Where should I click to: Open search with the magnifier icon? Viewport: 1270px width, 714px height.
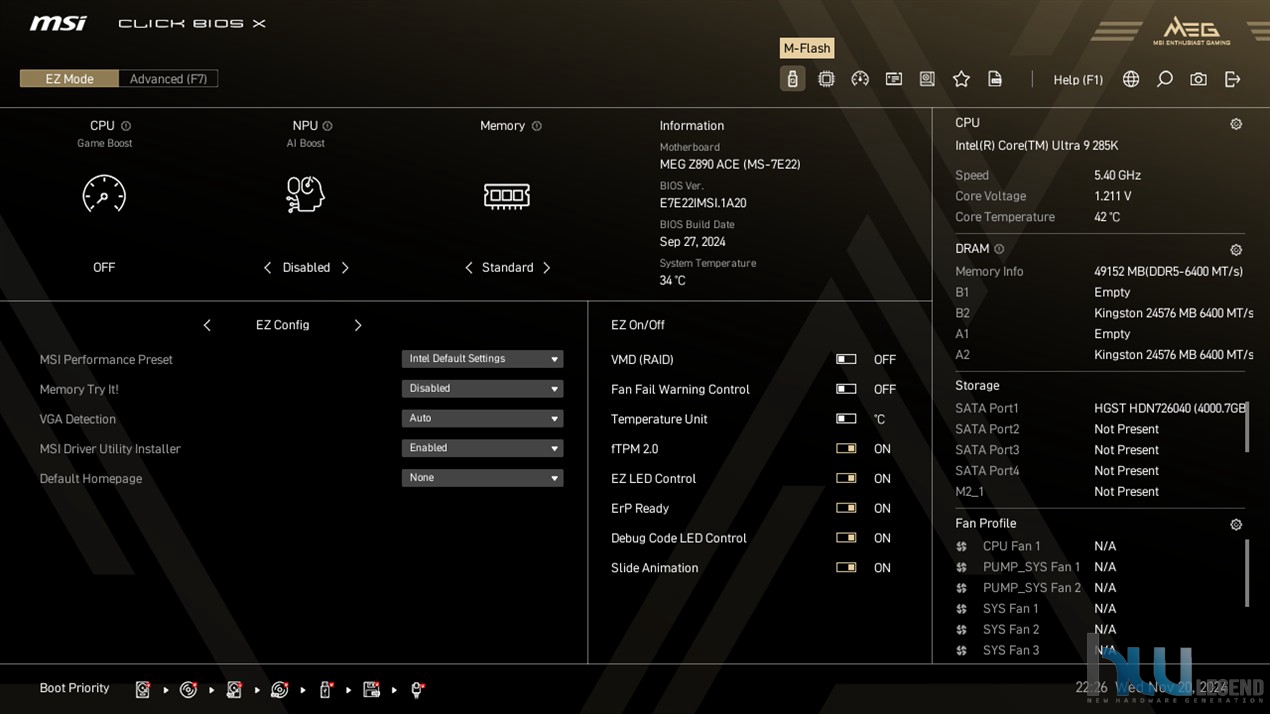pyautogui.click(x=1165, y=79)
